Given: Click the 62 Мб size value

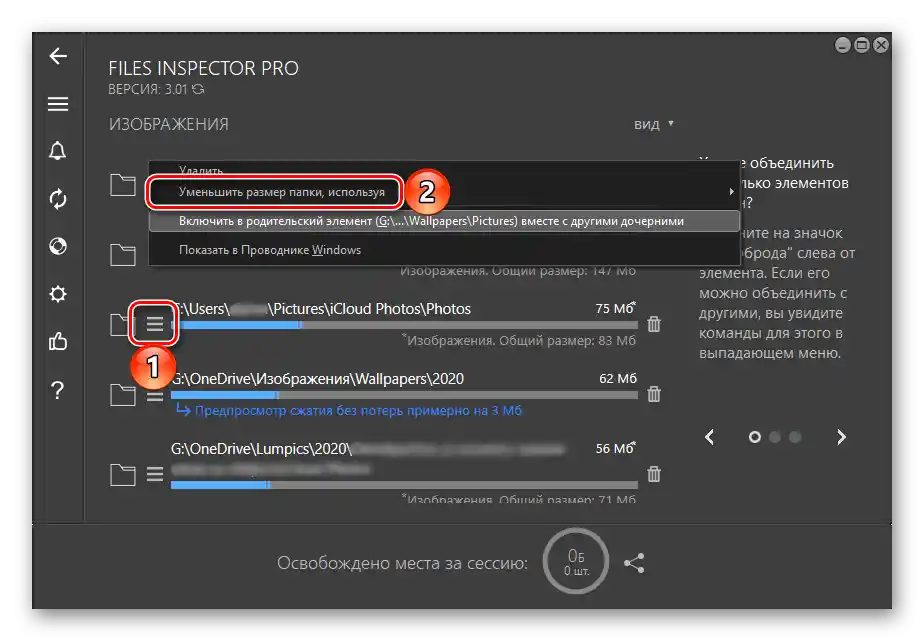Looking at the screenshot, I should (x=618, y=378).
